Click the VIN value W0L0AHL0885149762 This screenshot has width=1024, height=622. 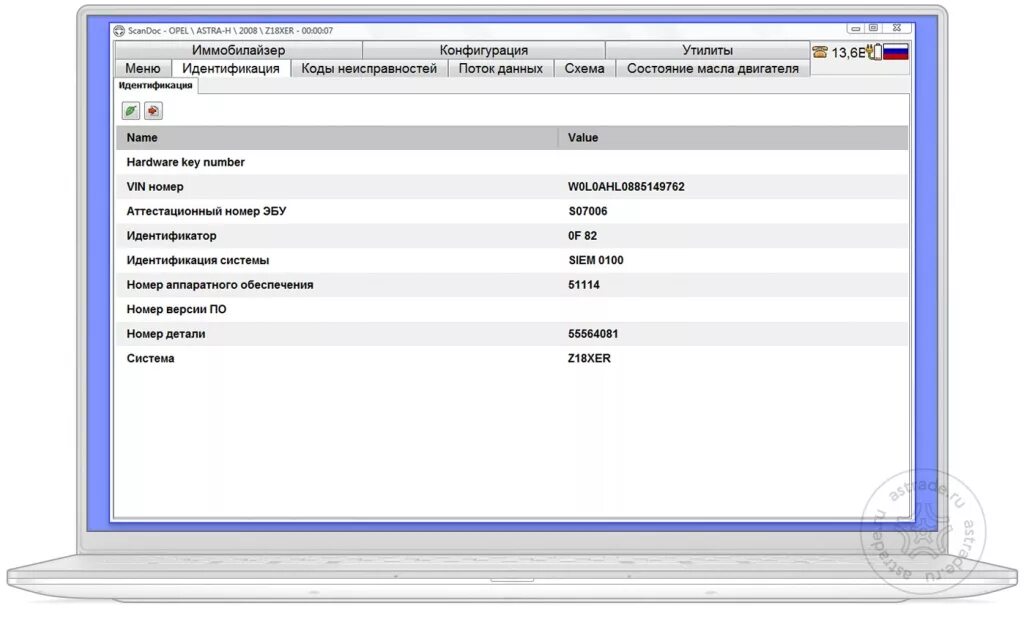pos(626,187)
